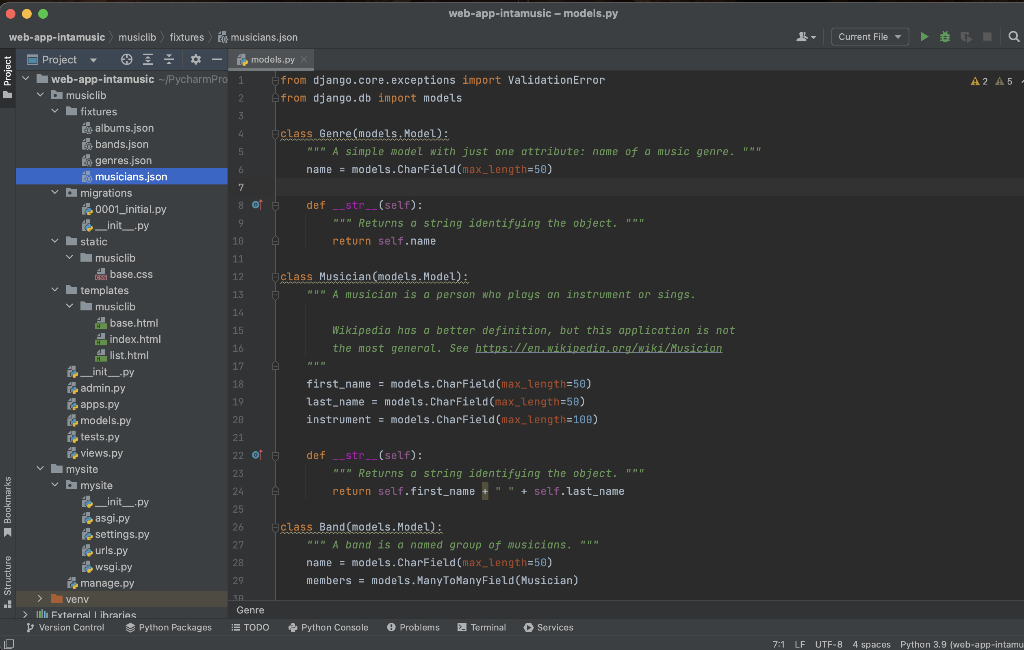This screenshot has height=650, width=1024.
Task: Hide the Project tool window
Action: [216, 60]
